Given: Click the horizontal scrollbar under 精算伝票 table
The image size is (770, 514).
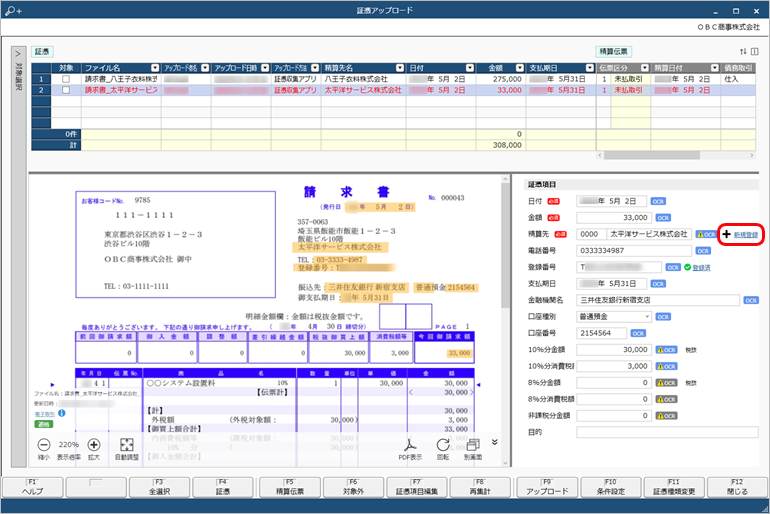Looking at the screenshot, I should (652, 155).
